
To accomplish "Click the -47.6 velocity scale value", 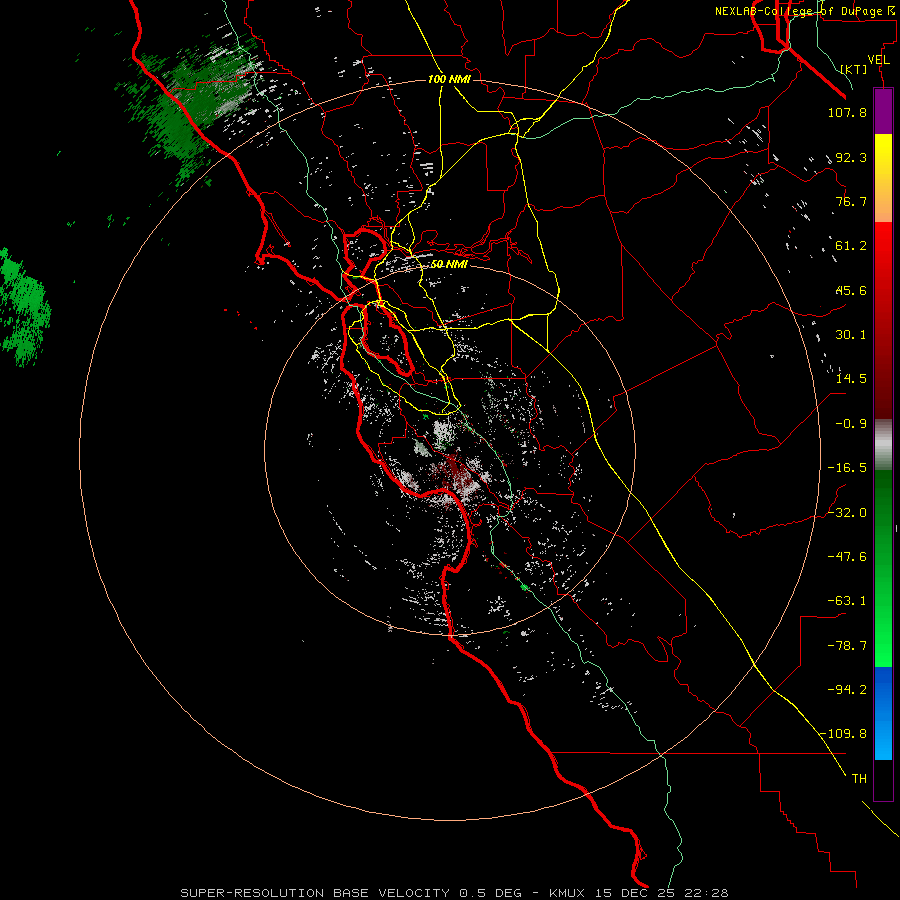I will [847, 557].
